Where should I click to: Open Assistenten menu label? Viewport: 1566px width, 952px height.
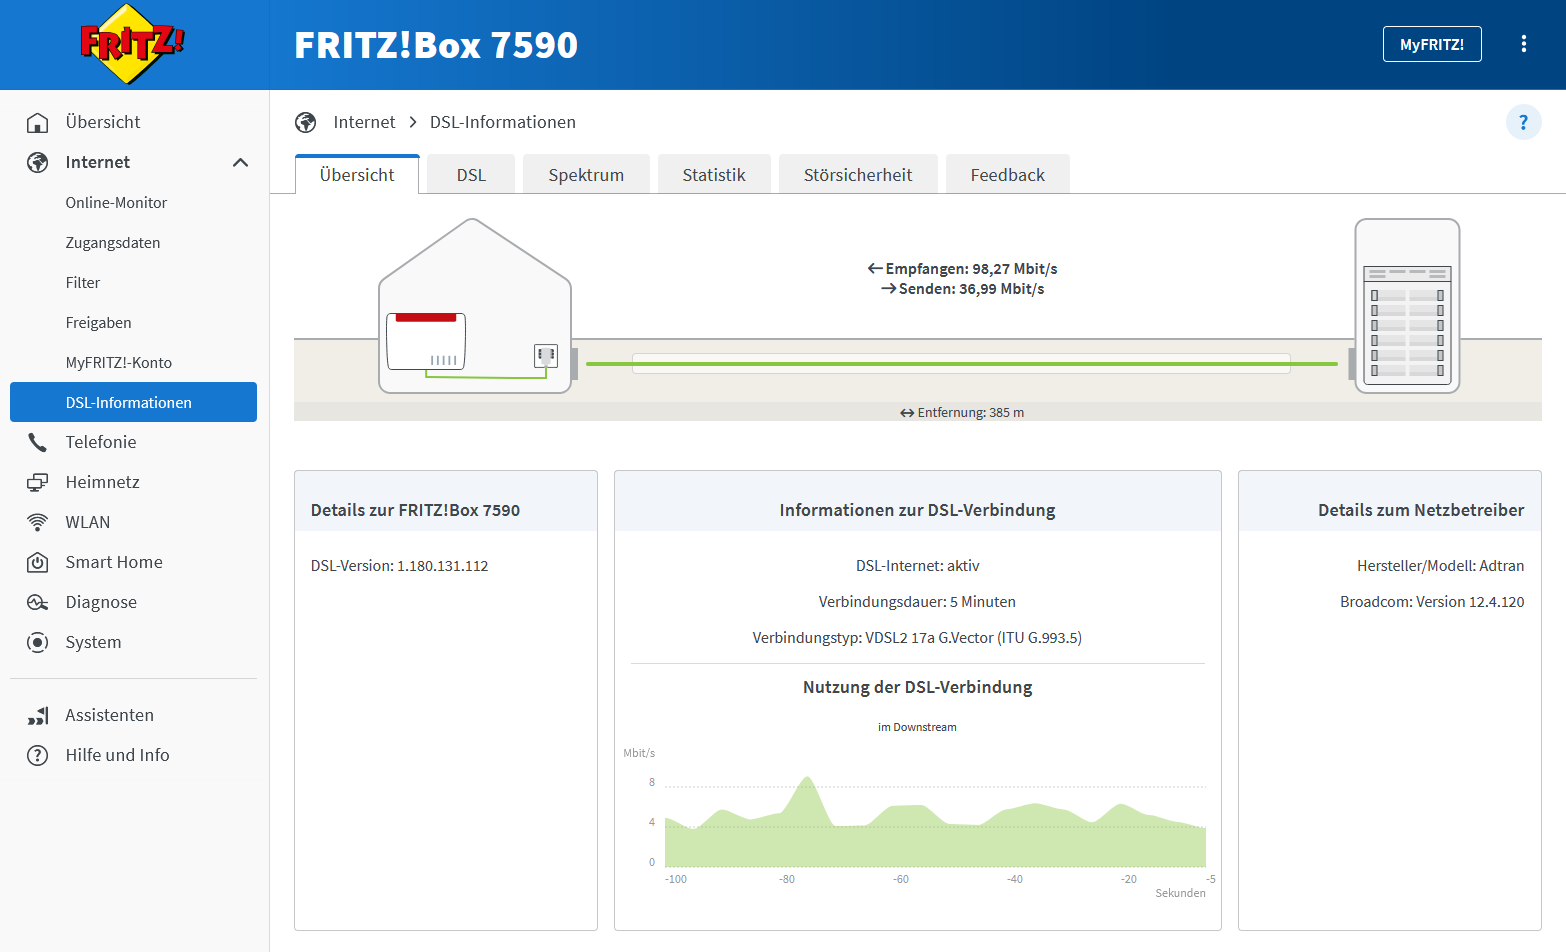[x=110, y=715]
